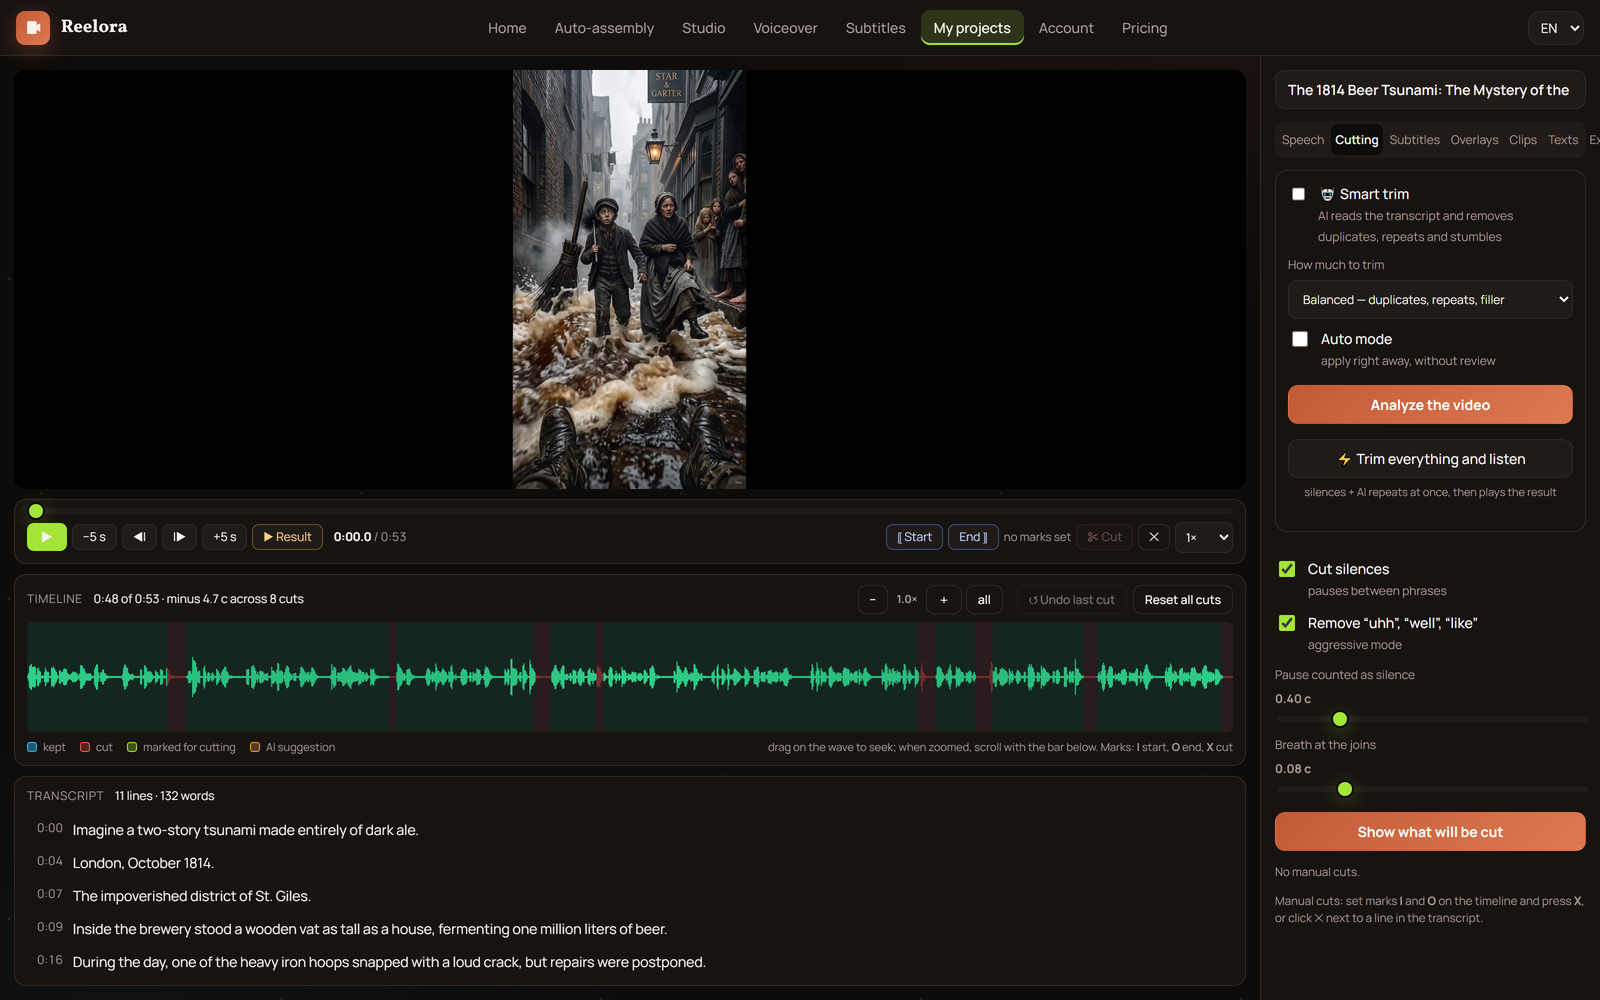Click the "marked for cutting" legend swatch

pos(132,747)
